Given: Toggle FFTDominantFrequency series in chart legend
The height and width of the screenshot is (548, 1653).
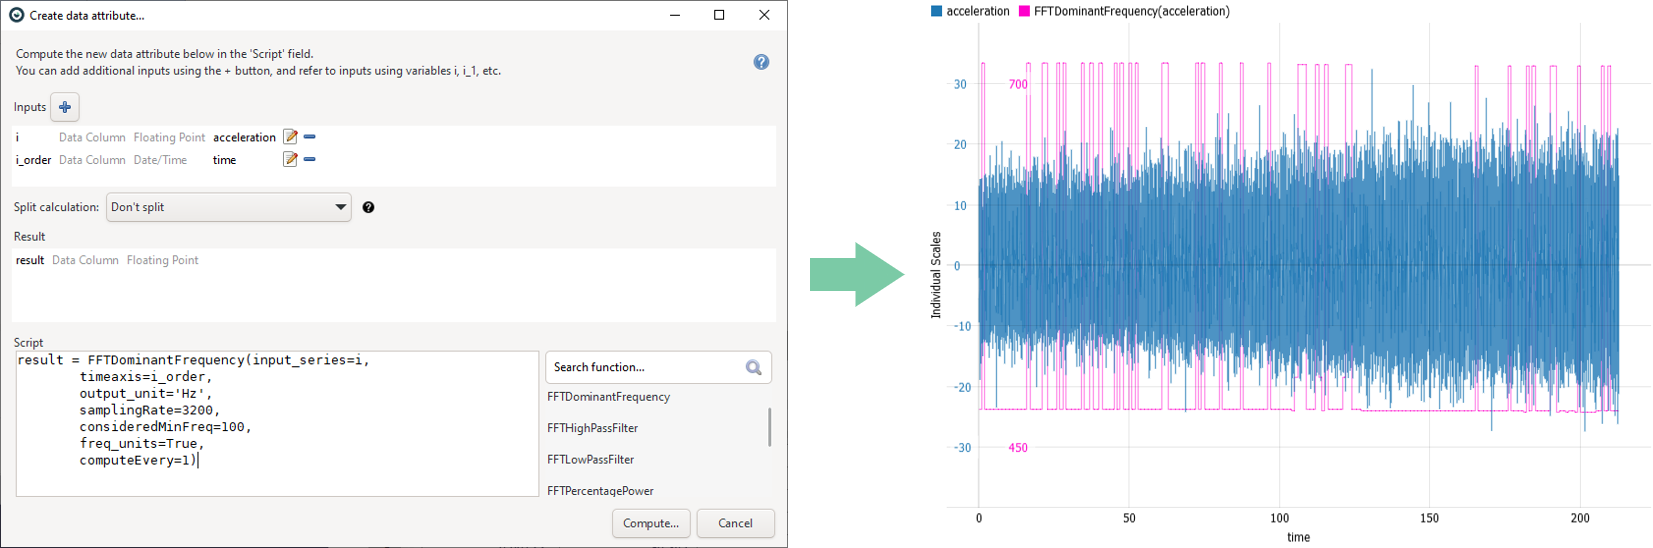Looking at the screenshot, I should tap(1124, 11).
